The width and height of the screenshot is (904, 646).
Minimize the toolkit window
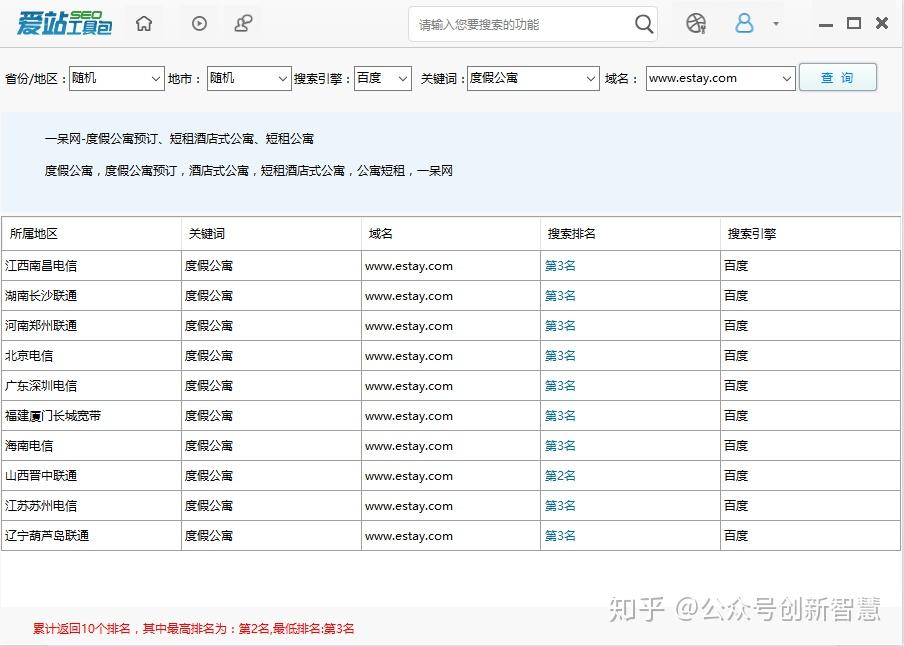[x=826, y=25]
